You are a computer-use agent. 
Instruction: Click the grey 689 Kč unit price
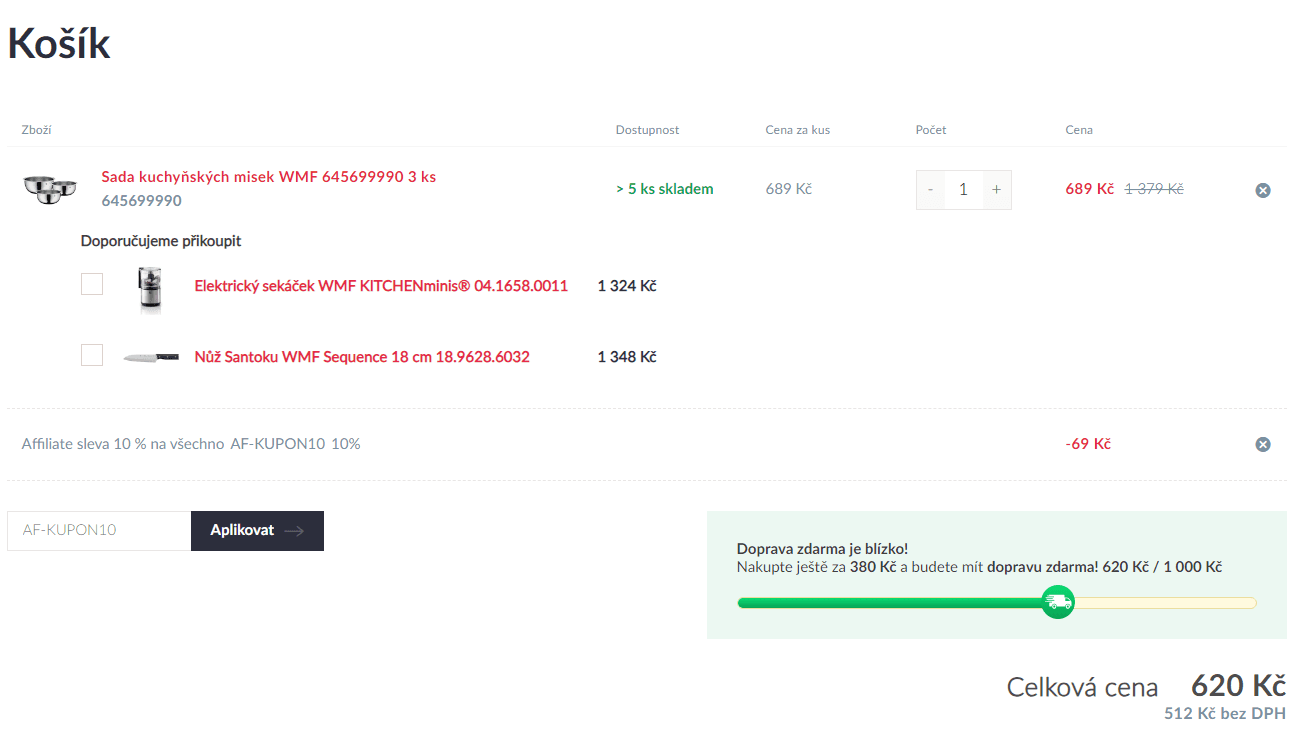(789, 189)
